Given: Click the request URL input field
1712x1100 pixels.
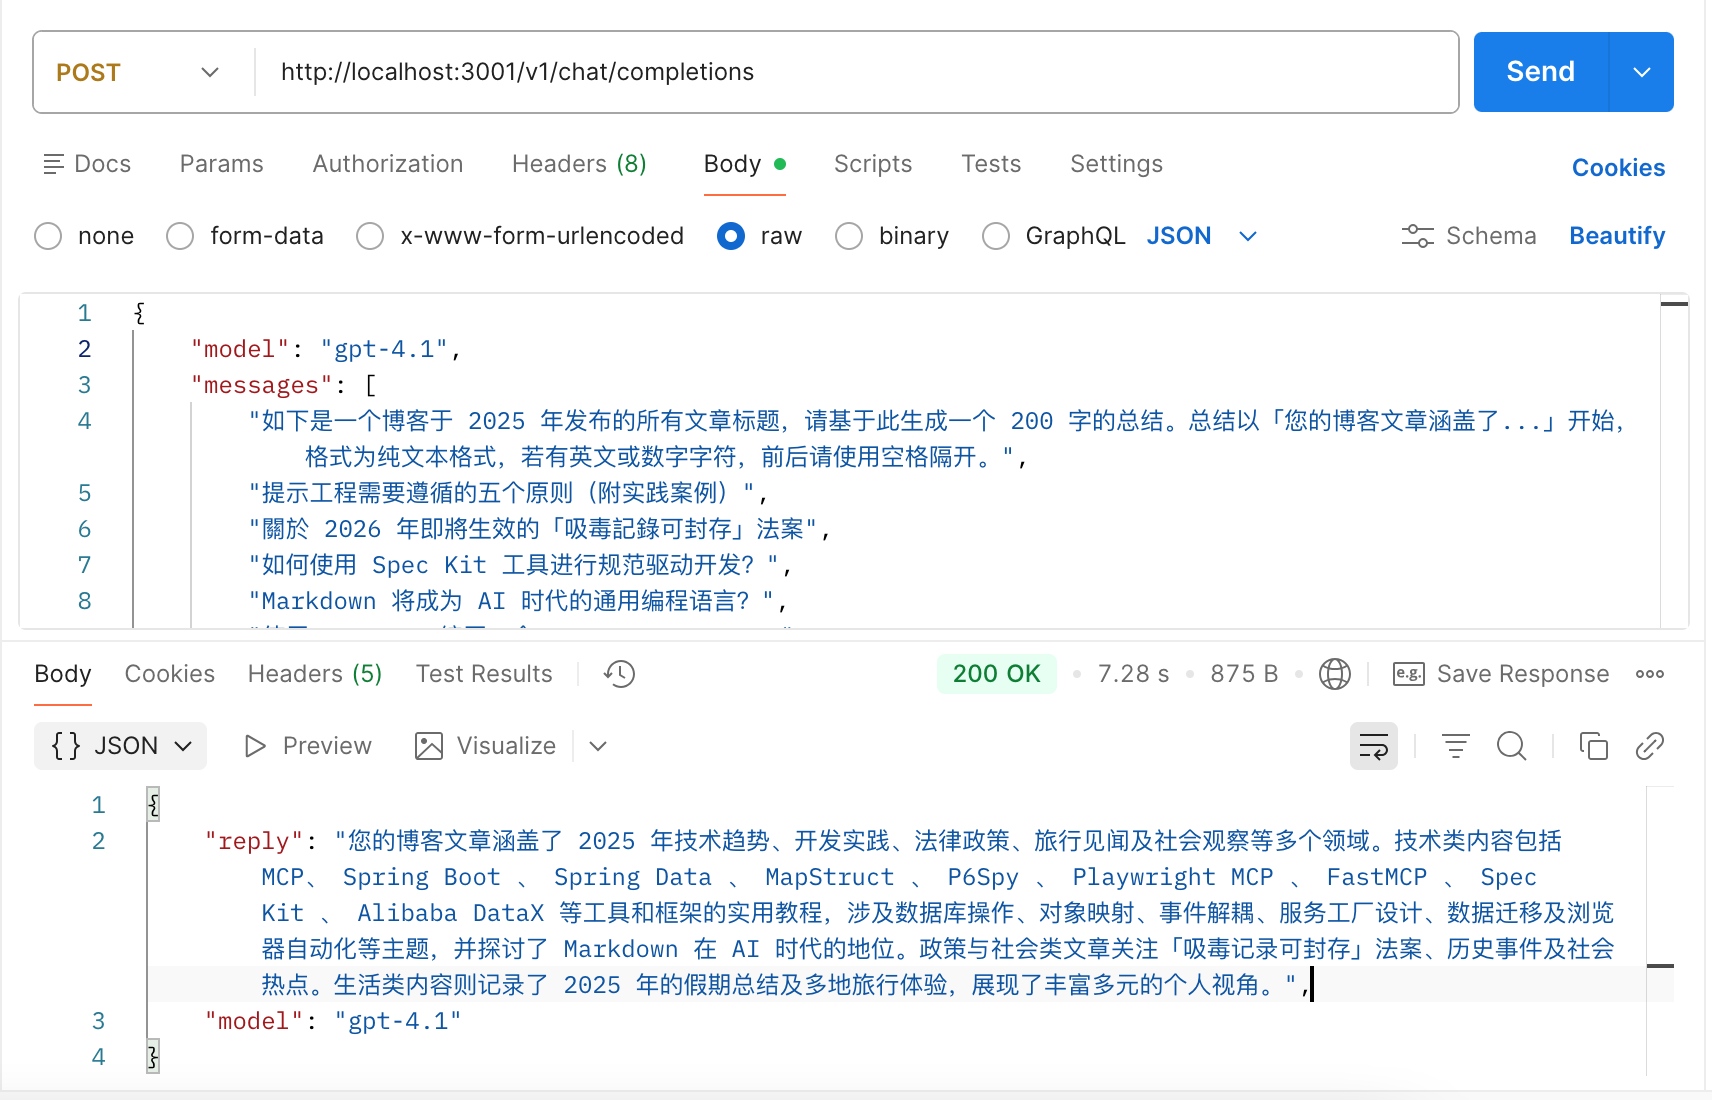Looking at the screenshot, I should click(x=850, y=72).
